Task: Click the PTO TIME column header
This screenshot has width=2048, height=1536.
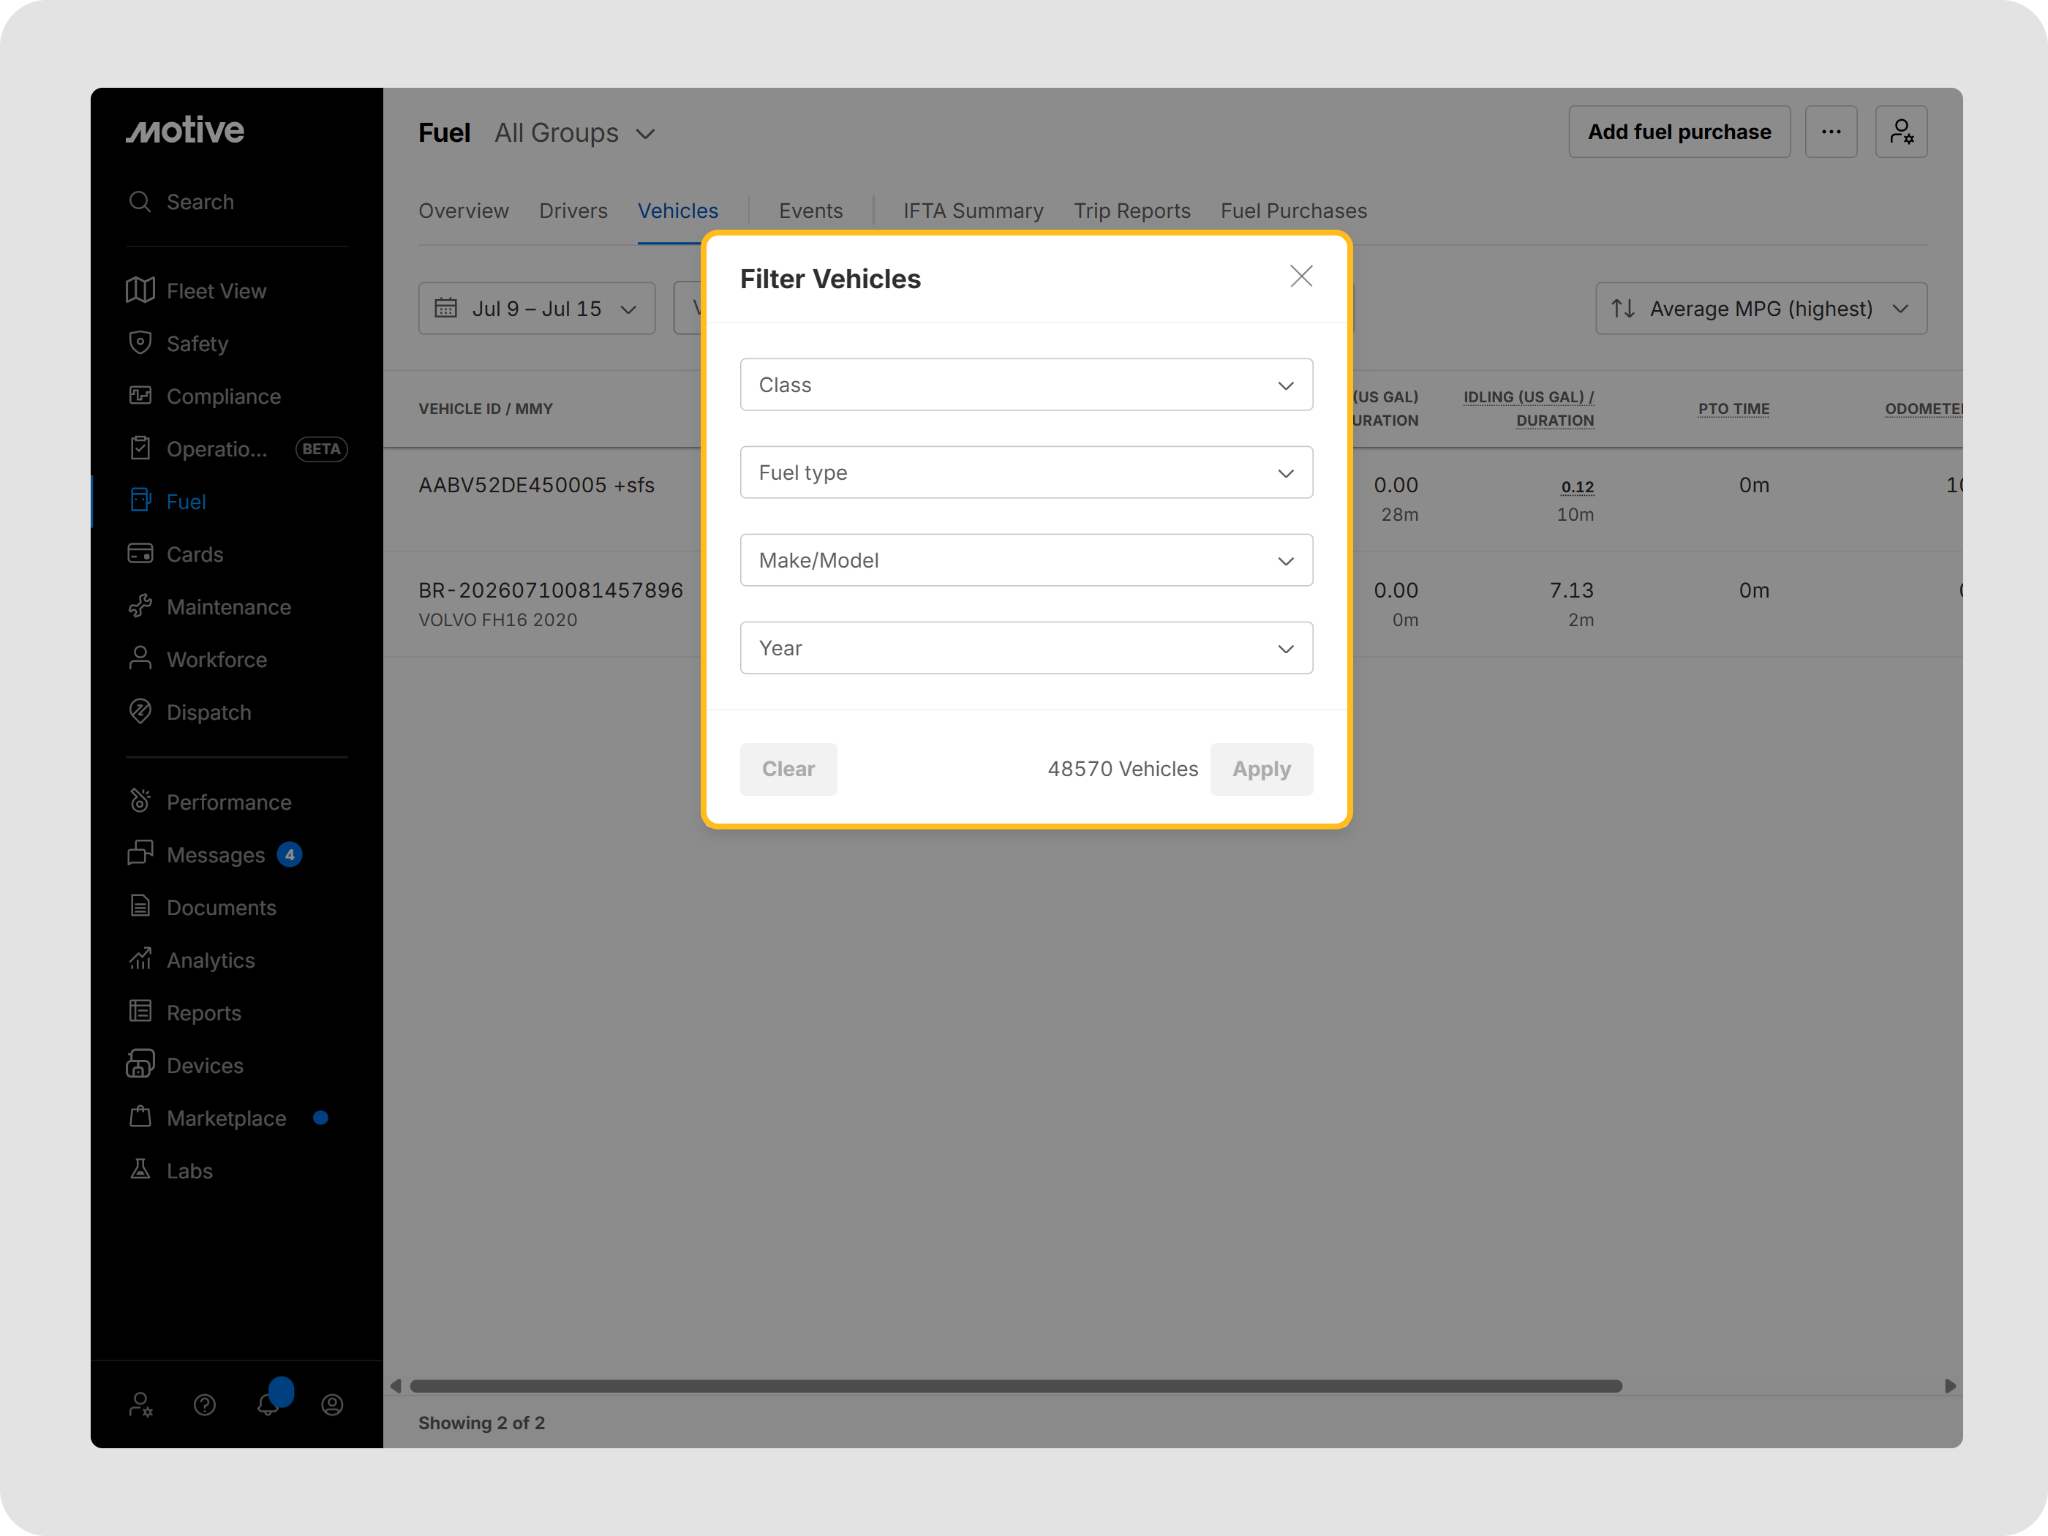Action: coord(1733,409)
